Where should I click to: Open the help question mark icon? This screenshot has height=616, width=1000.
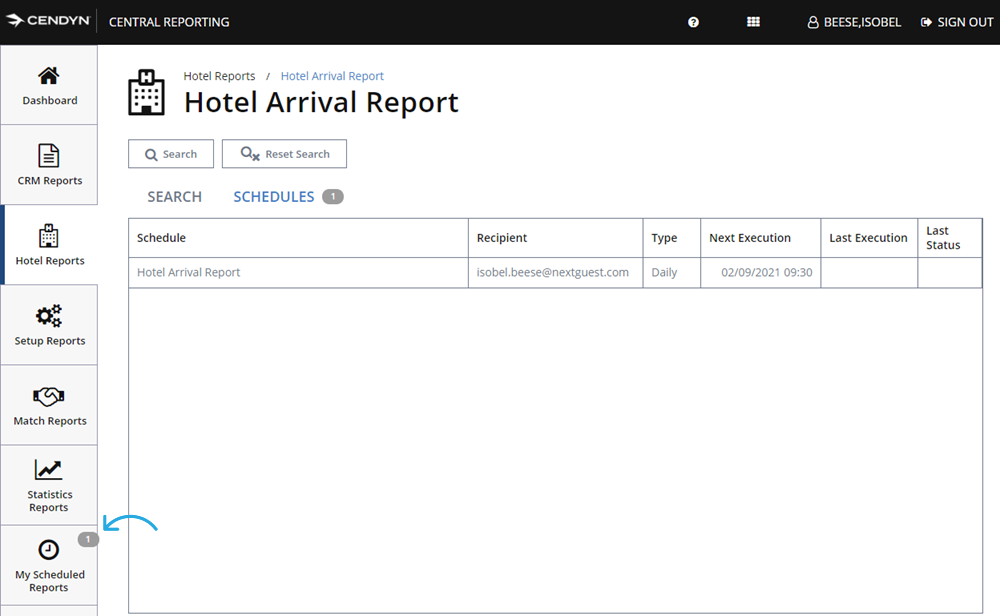pos(693,22)
